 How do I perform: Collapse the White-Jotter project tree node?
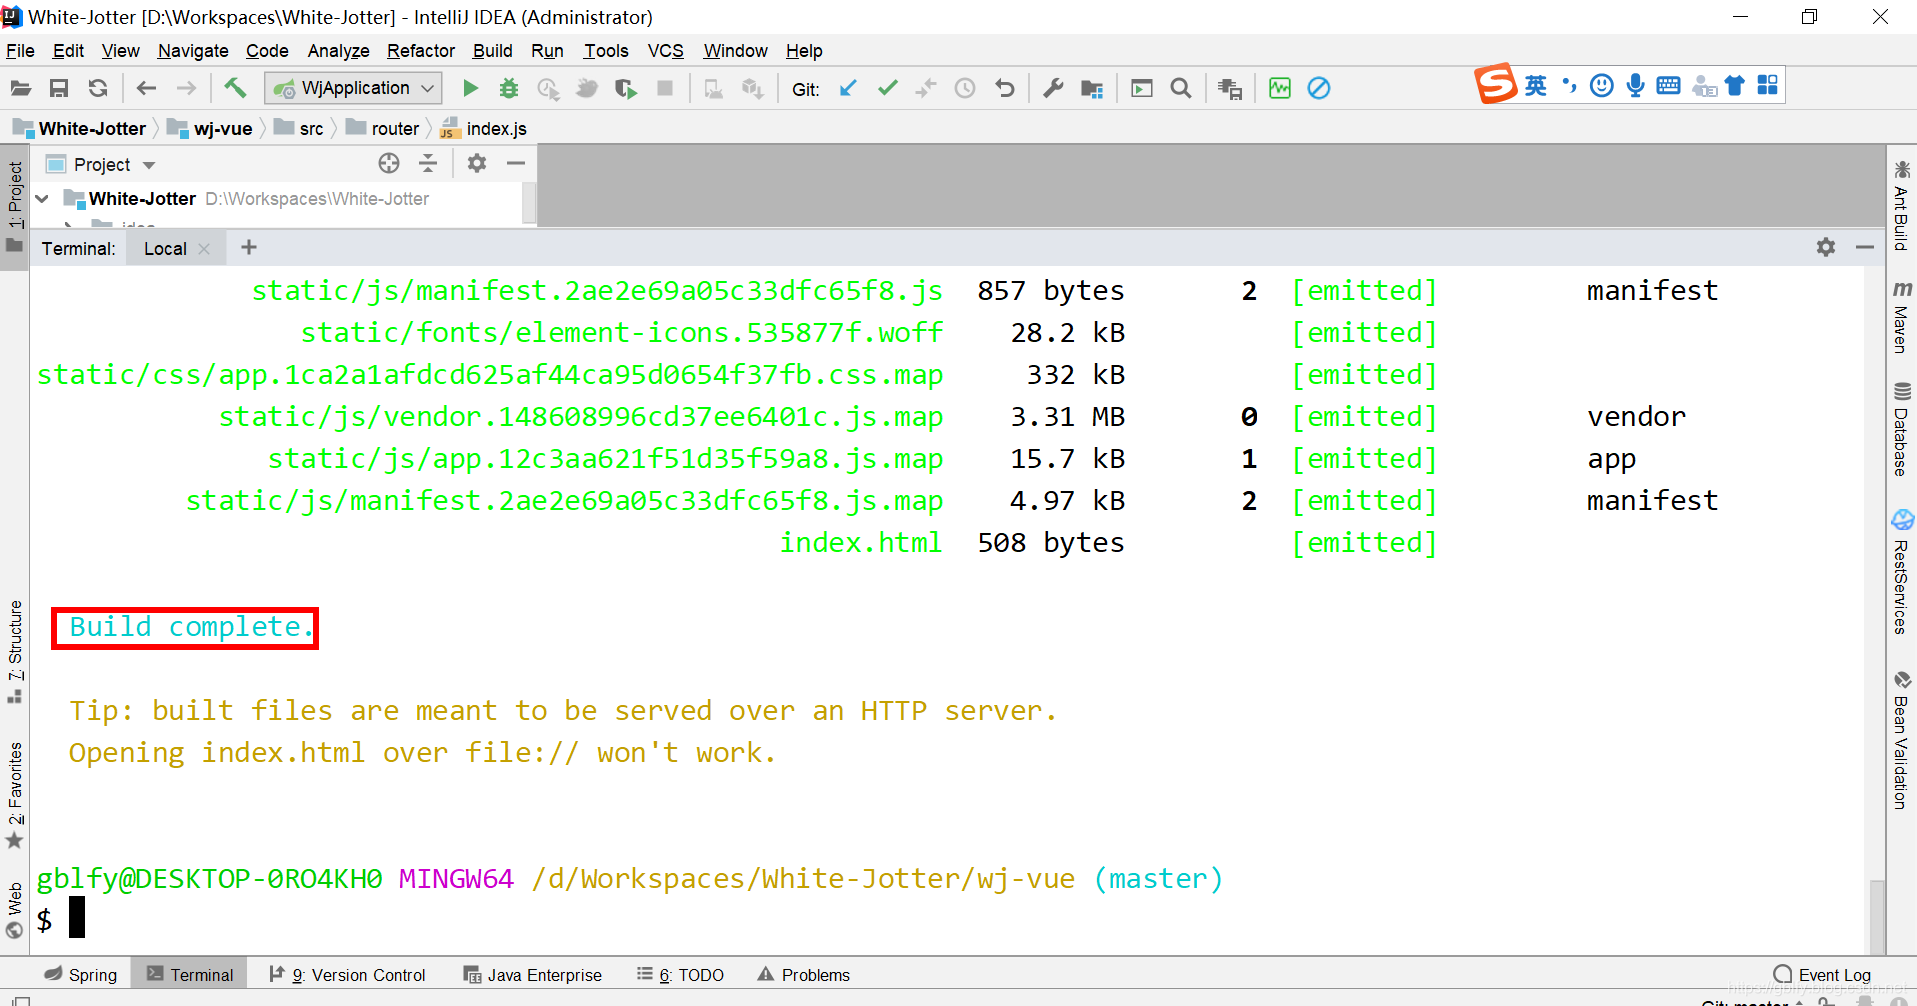tap(42, 199)
